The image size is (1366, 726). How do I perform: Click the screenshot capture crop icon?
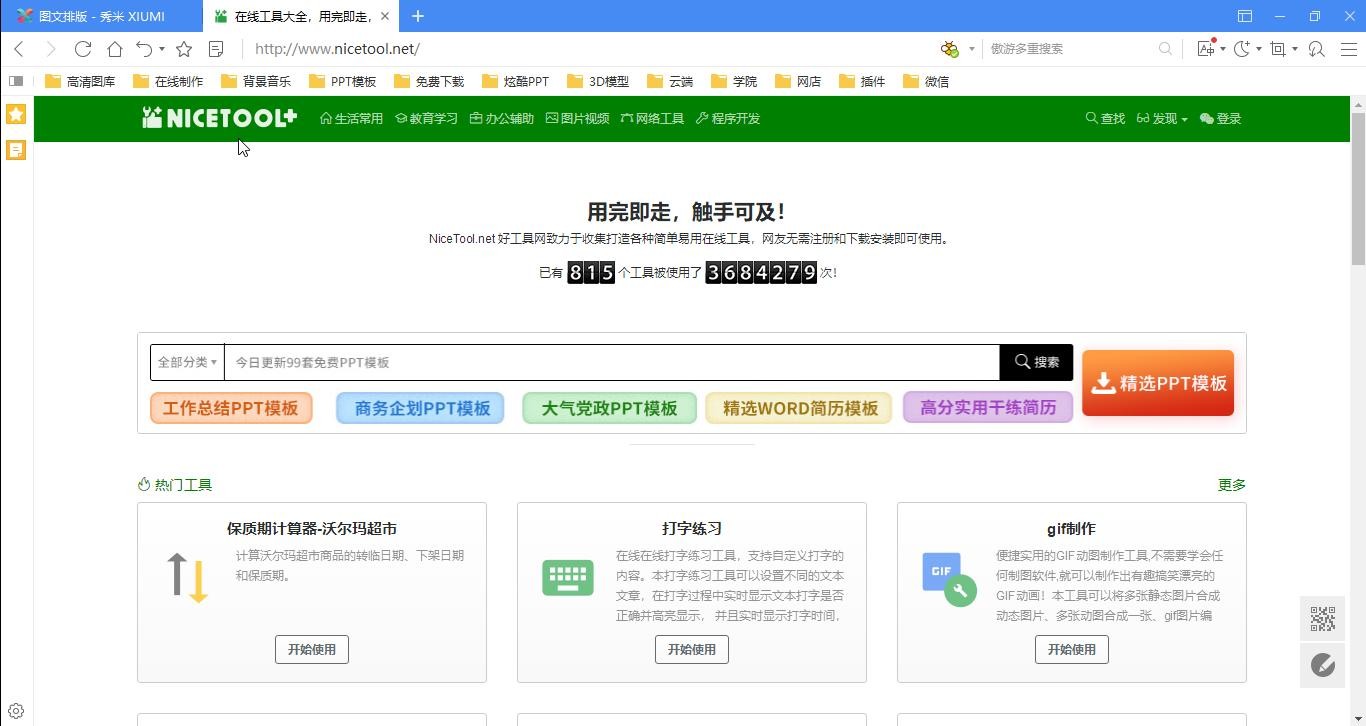1277,49
